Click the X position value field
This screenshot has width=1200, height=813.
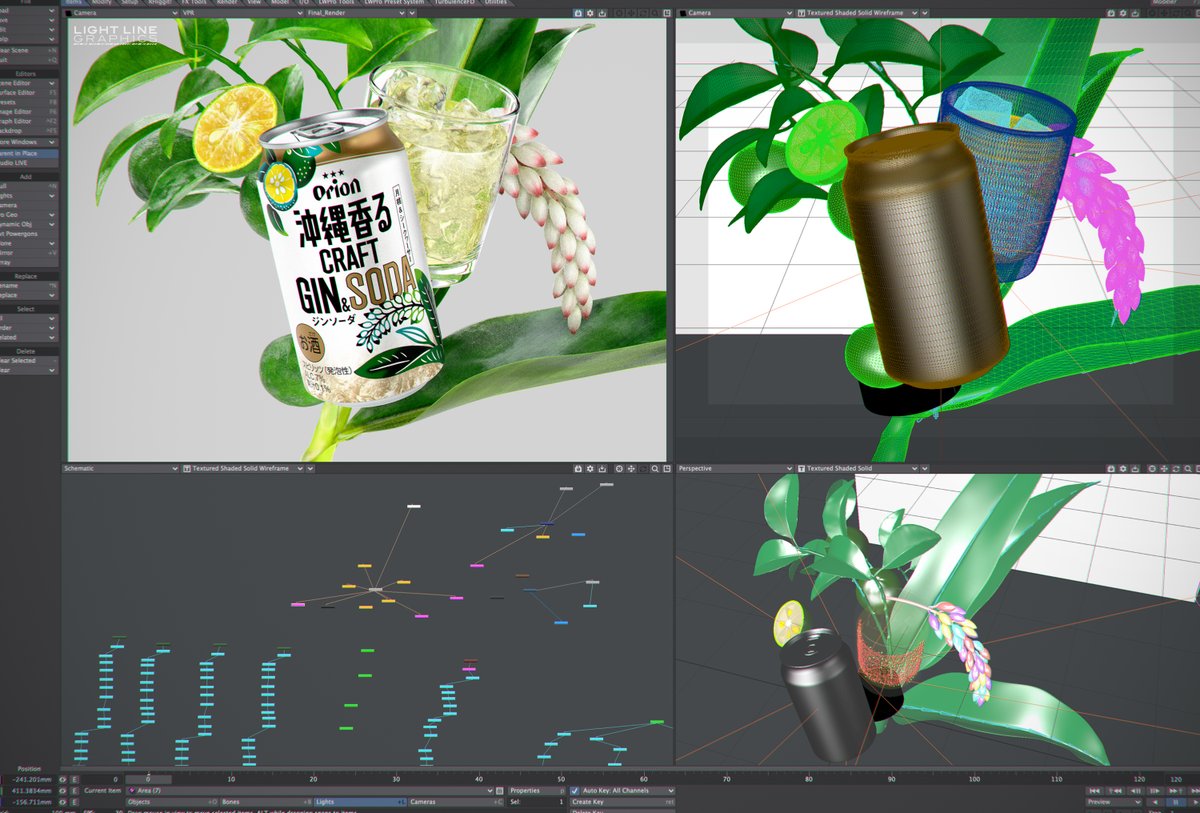coord(27,779)
